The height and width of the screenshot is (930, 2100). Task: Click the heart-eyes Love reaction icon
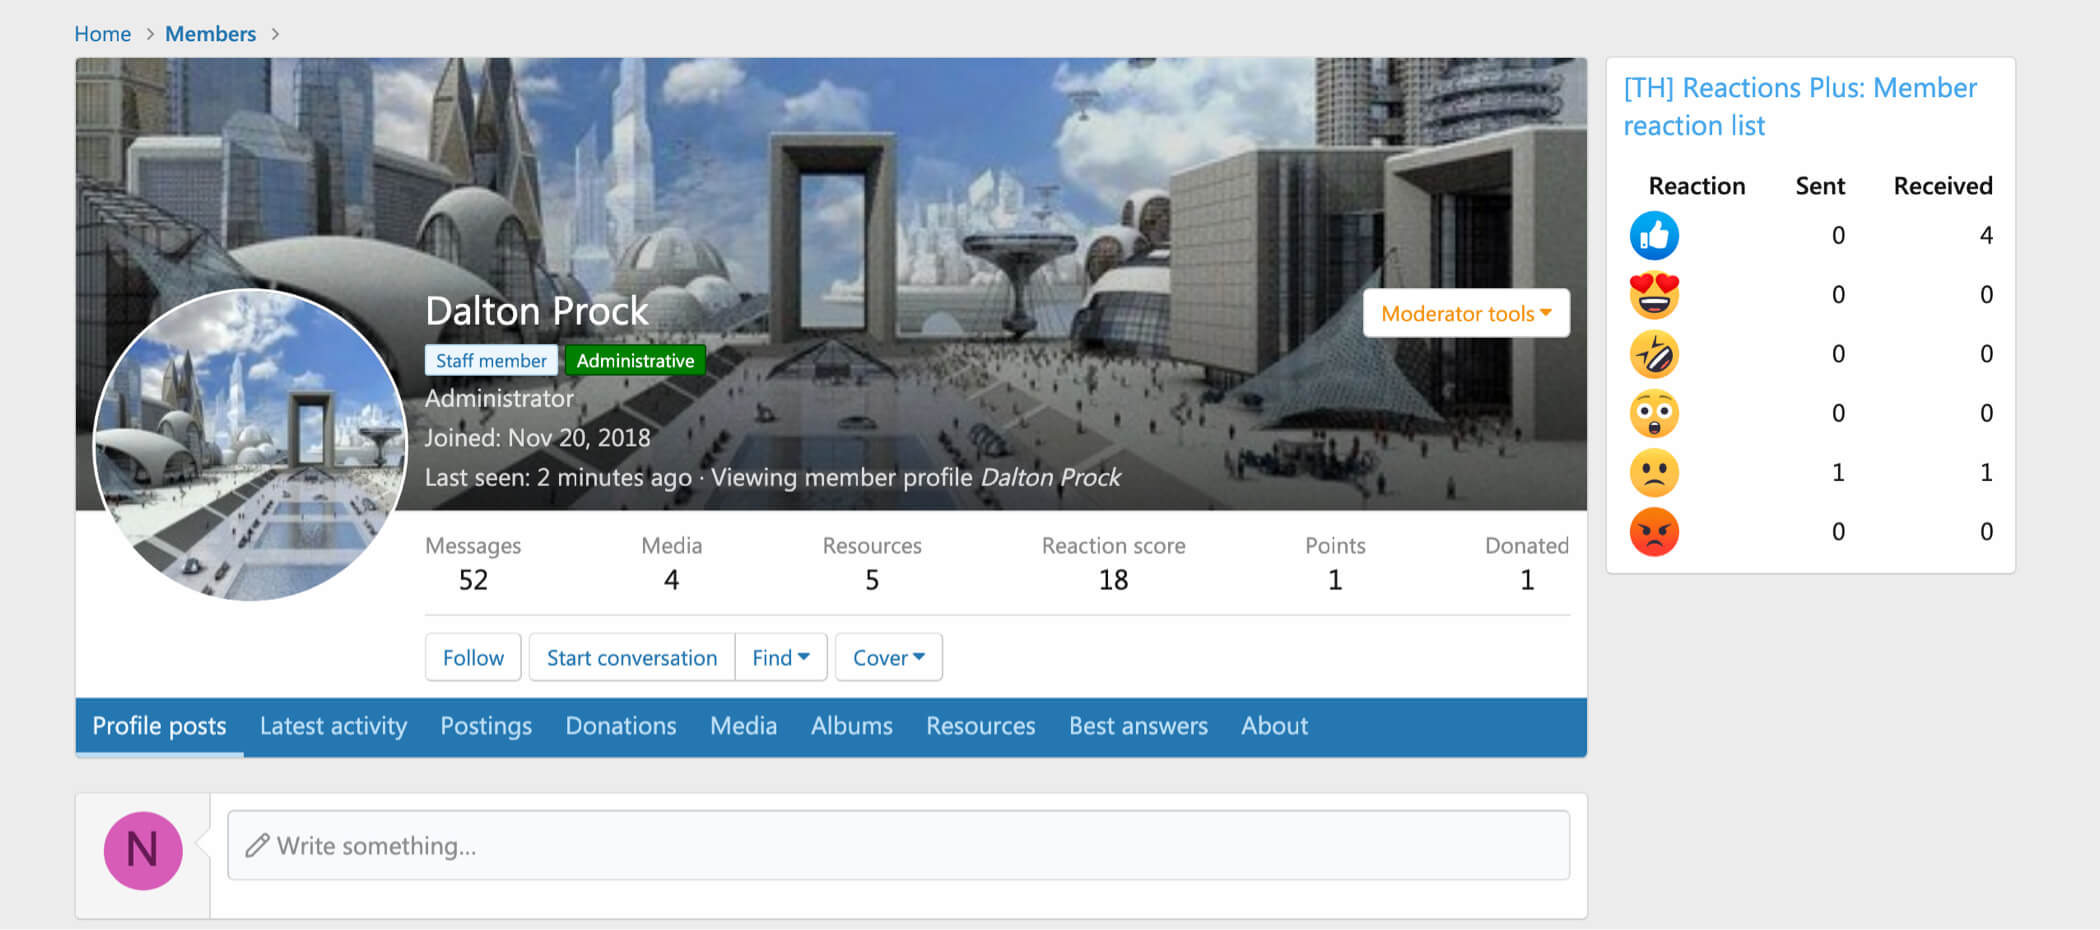pyautogui.click(x=1654, y=295)
